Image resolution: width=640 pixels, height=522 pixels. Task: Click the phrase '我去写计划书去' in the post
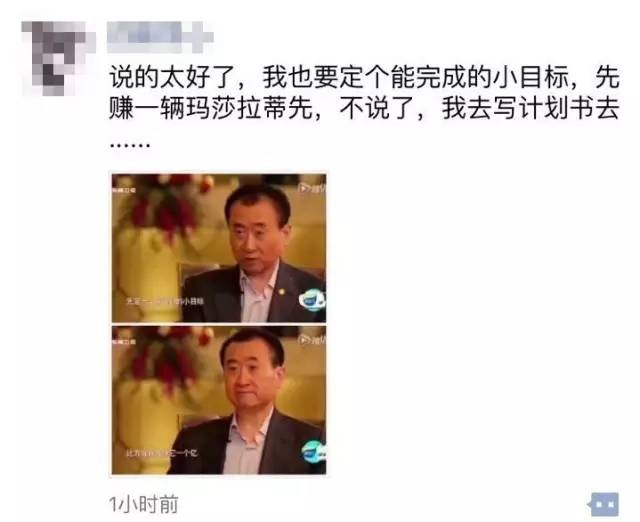click(x=531, y=109)
